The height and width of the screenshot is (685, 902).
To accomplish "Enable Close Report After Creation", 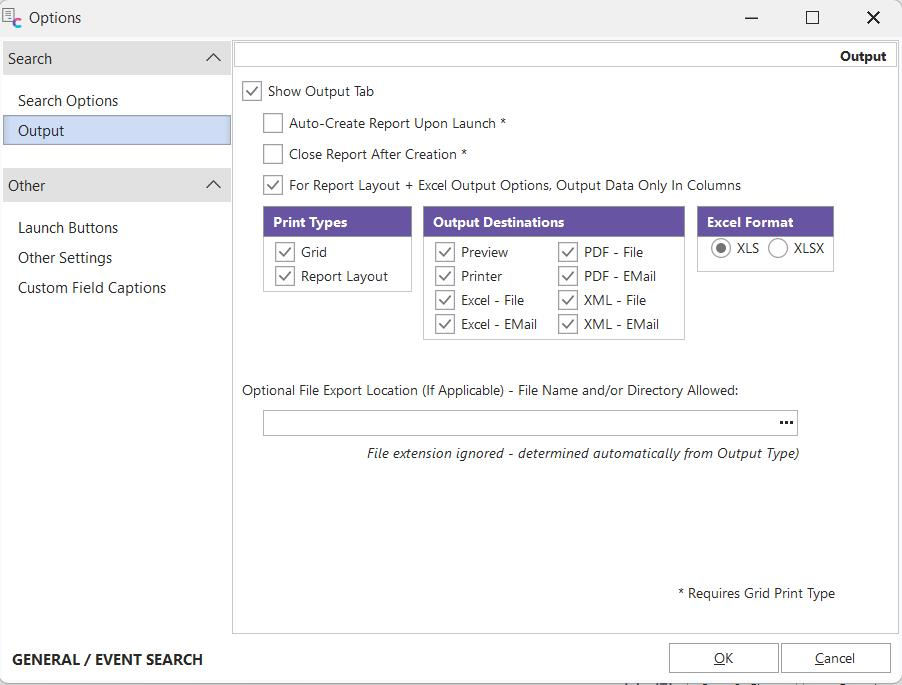I will coord(273,154).
